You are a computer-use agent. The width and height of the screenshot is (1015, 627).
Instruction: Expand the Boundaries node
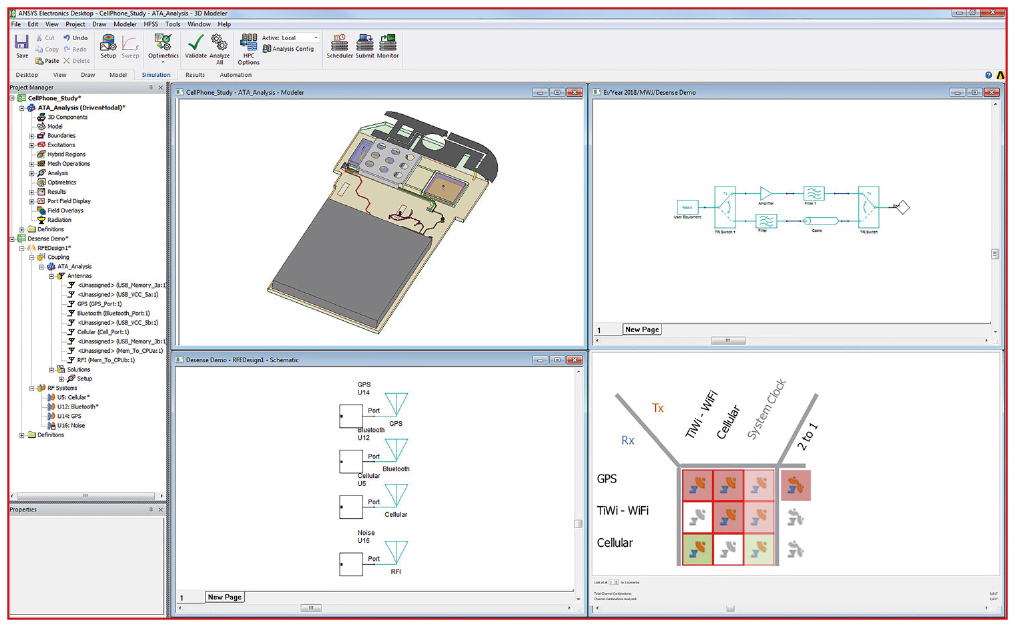click(x=32, y=136)
